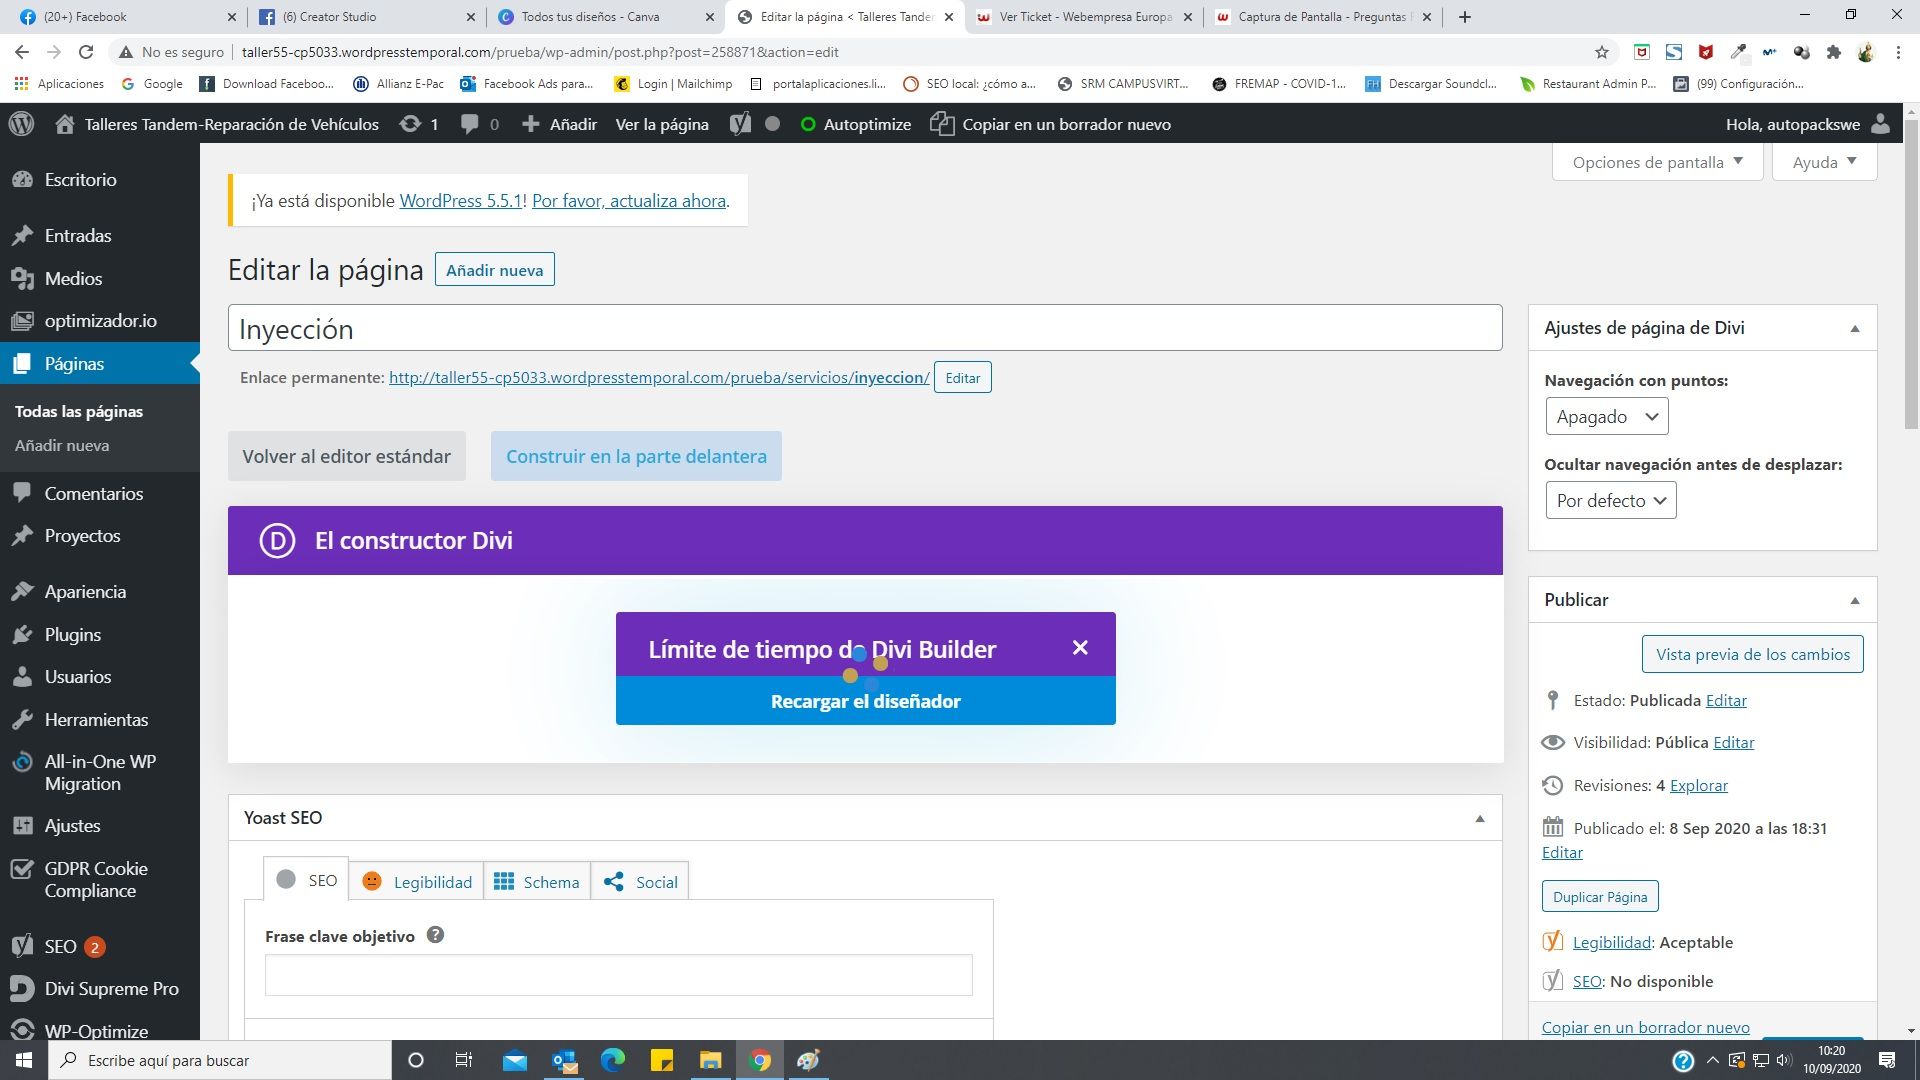
Task: Click the Divi D logo in the builder header
Action: [x=277, y=541]
